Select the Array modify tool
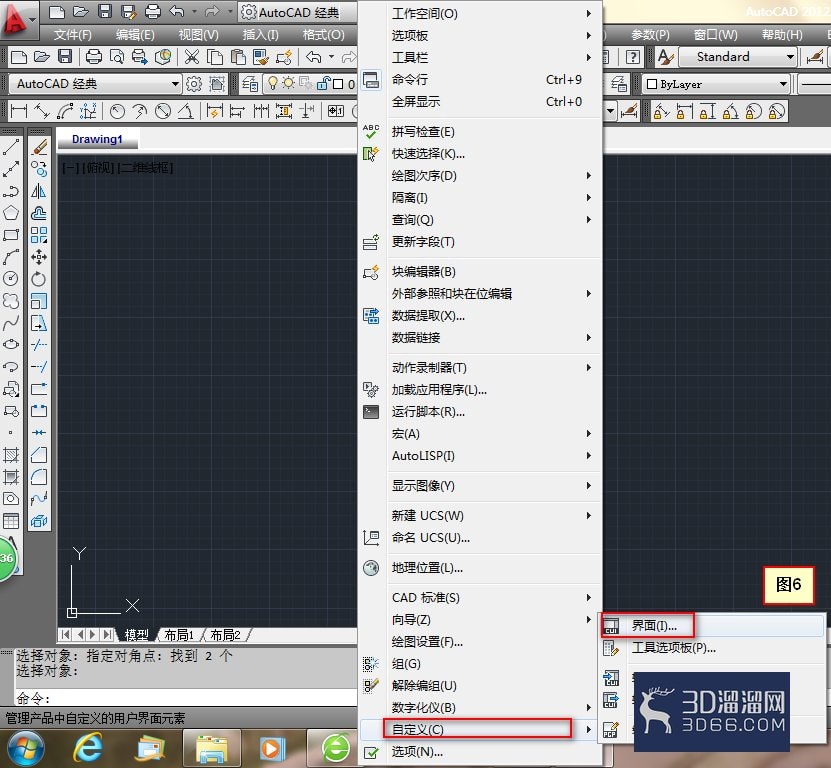 click(x=39, y=235)
